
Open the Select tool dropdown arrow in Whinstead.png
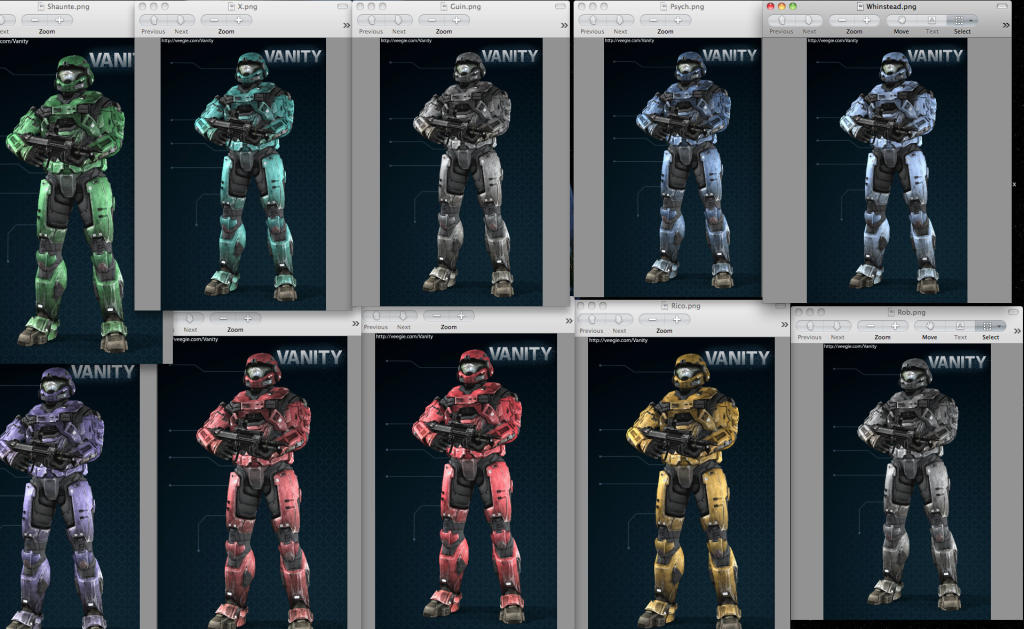(x=972, y=20)
